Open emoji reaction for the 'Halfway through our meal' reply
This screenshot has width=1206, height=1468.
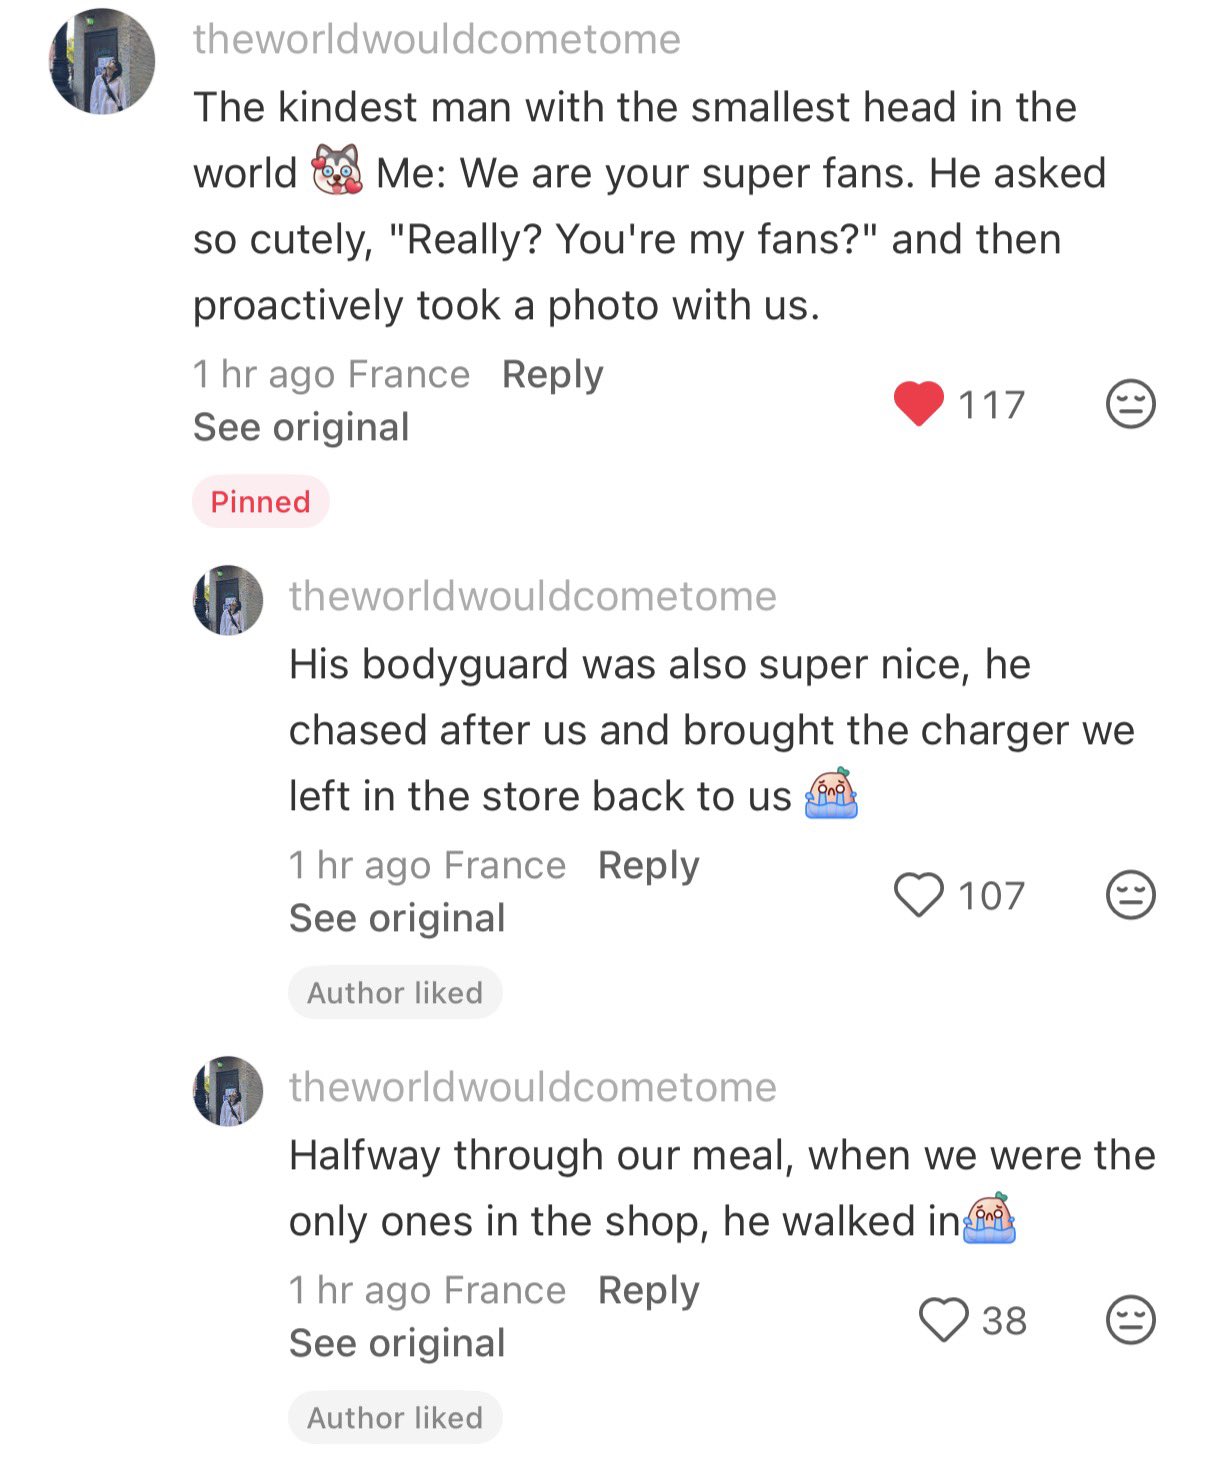point(1130,1320)
